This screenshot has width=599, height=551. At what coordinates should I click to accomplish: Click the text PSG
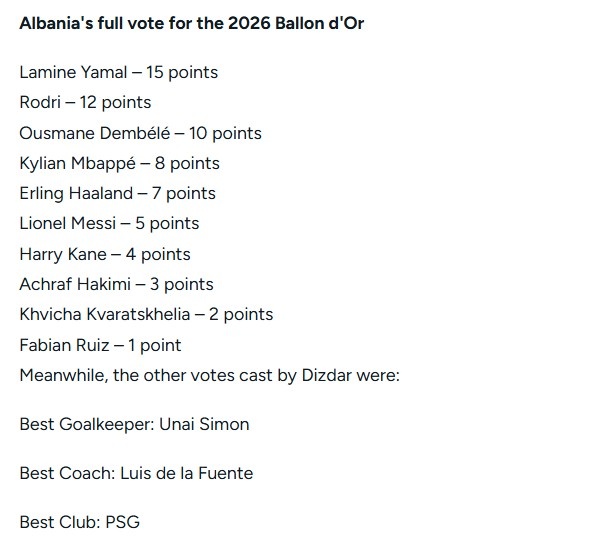pos(123,522)
